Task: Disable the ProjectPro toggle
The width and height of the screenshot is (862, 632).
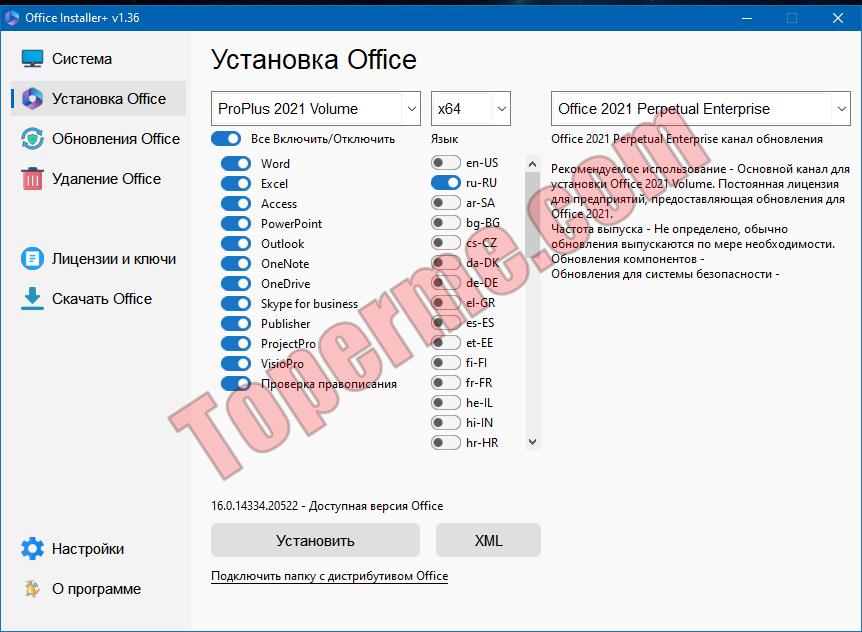Action: (236, 343)
